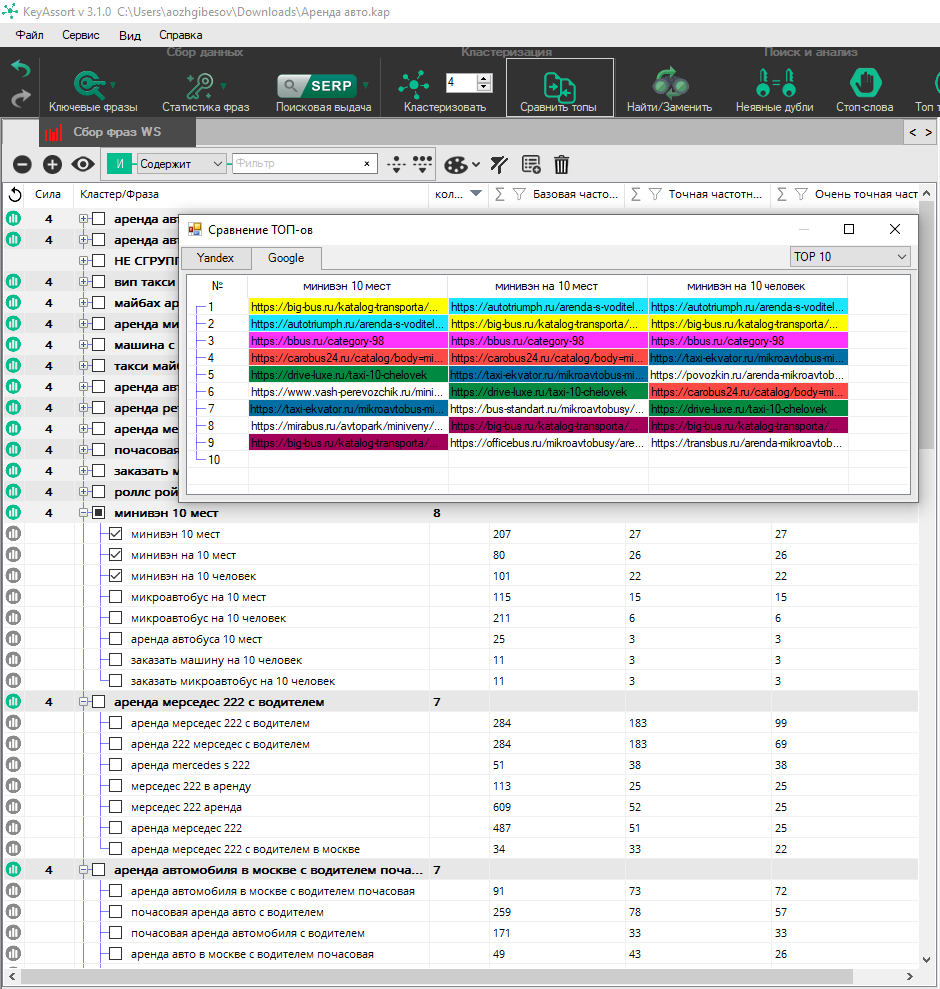
Task: Expand the НЕ СГРУПП group
Action: coord(83,260)
